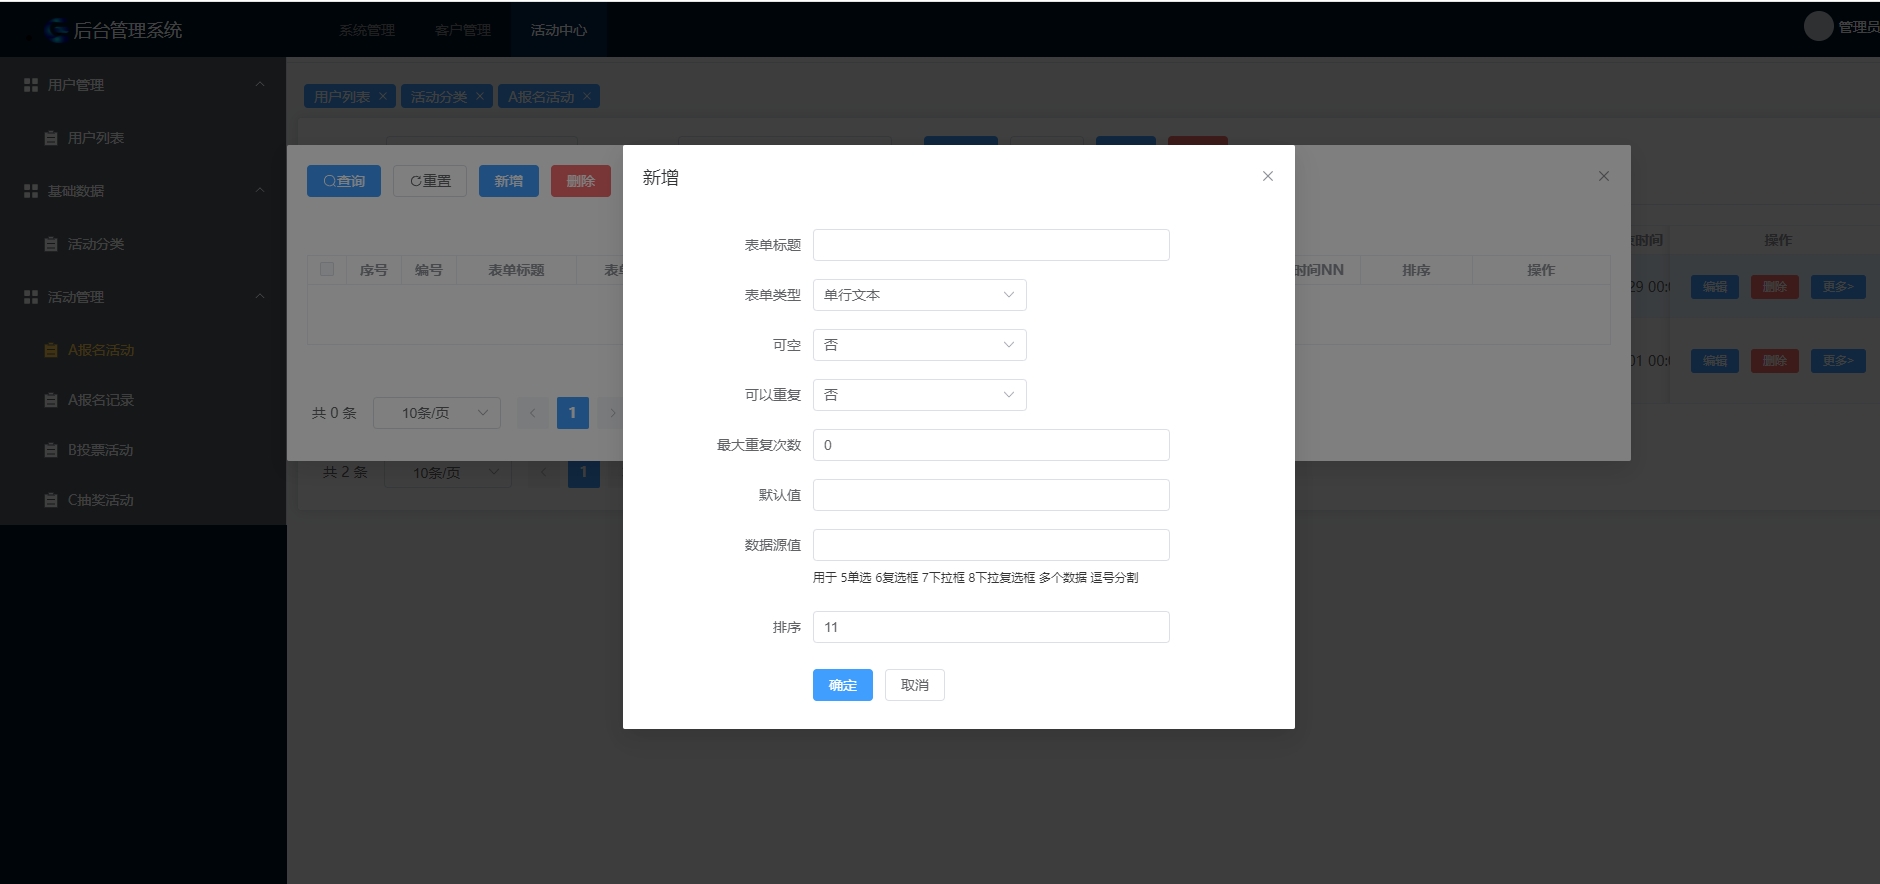Click the clipboard icon beside A报名记录

point(51,400)
